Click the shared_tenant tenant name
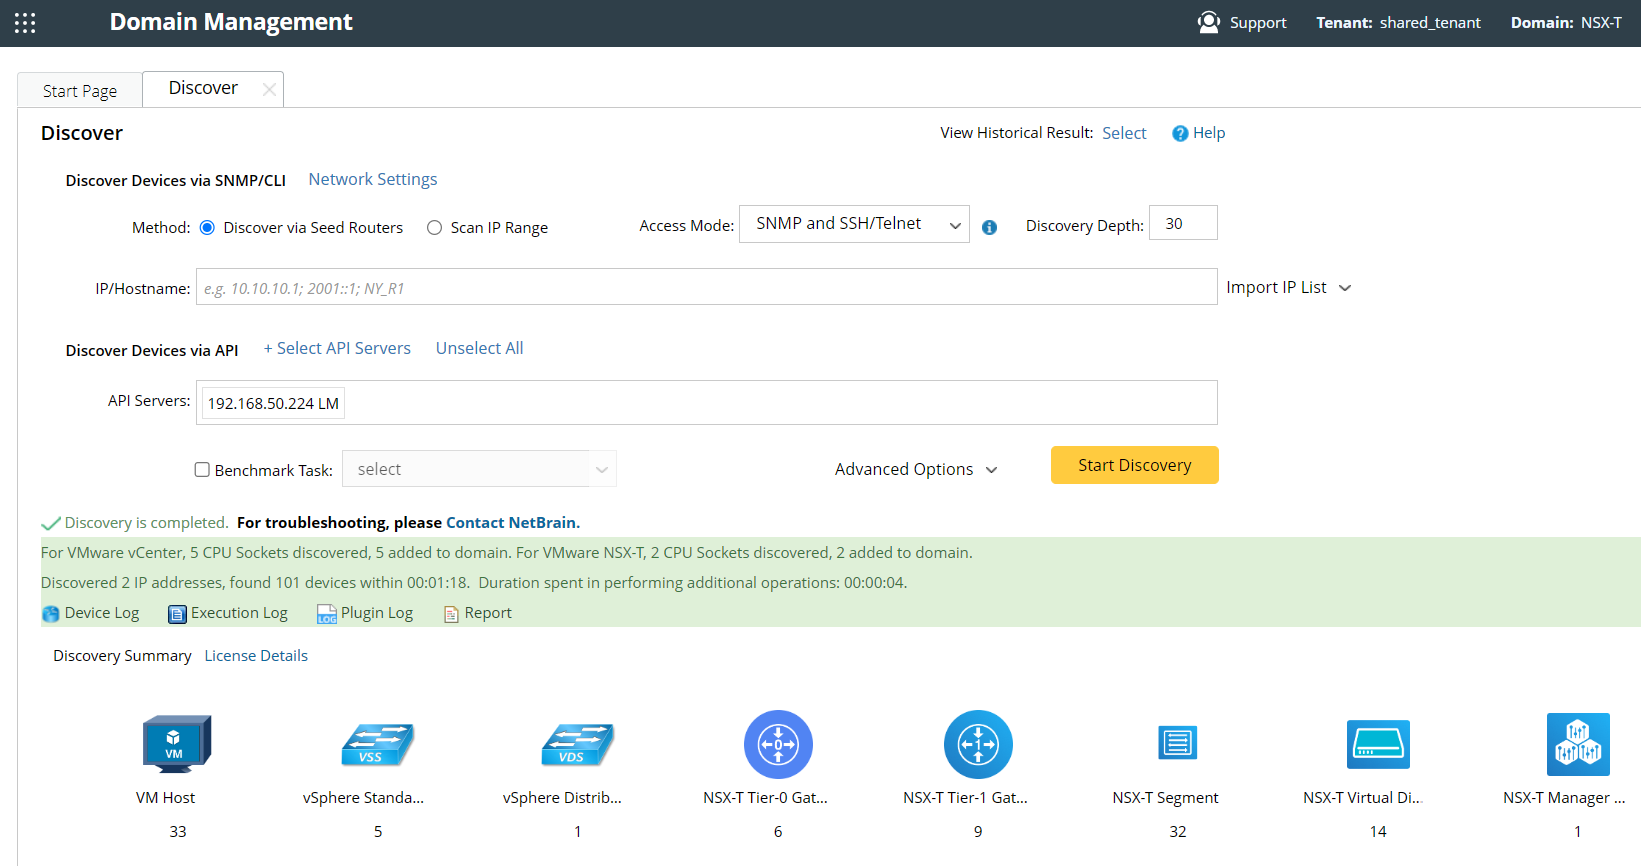The height and width of the screenshot is (866, 1641). point(1430,23)
